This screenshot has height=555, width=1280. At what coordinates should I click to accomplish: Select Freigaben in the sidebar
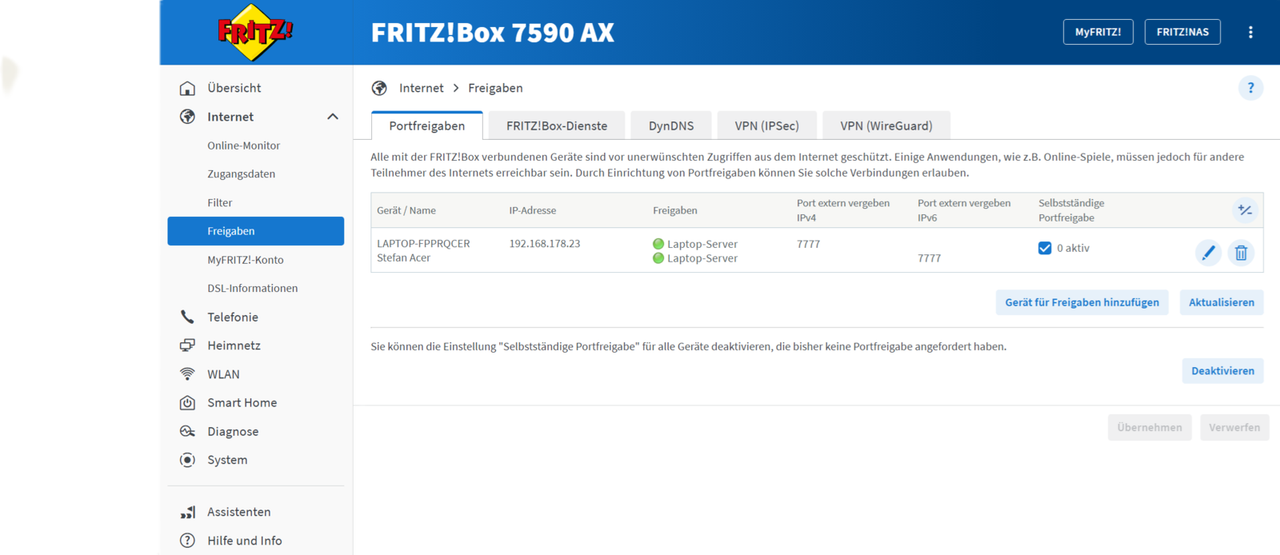pyautogui.click(x=256, y=231)
